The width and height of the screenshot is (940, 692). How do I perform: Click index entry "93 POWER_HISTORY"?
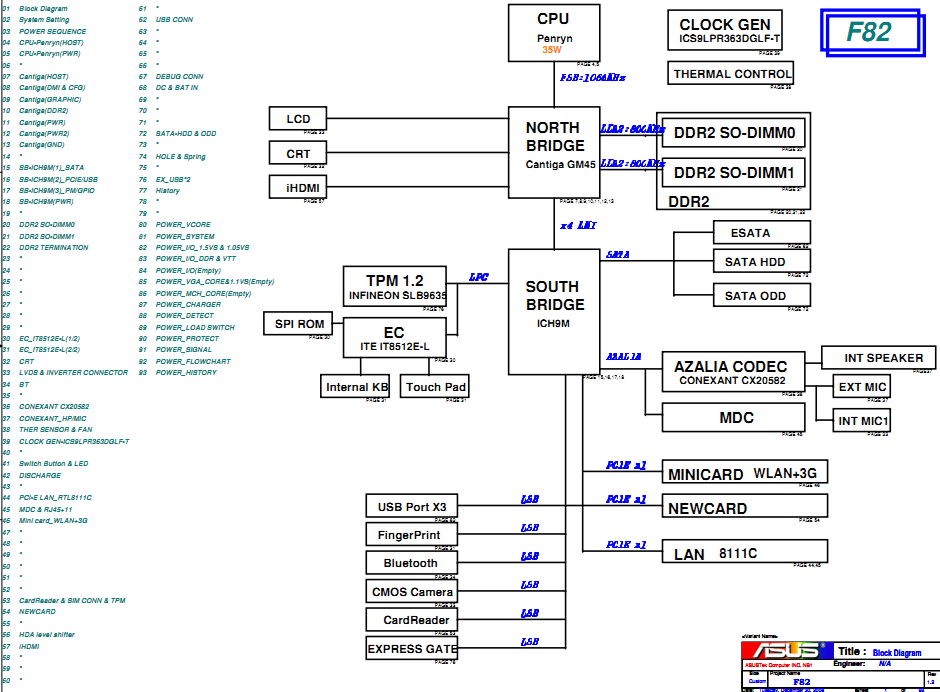[178, 372]
